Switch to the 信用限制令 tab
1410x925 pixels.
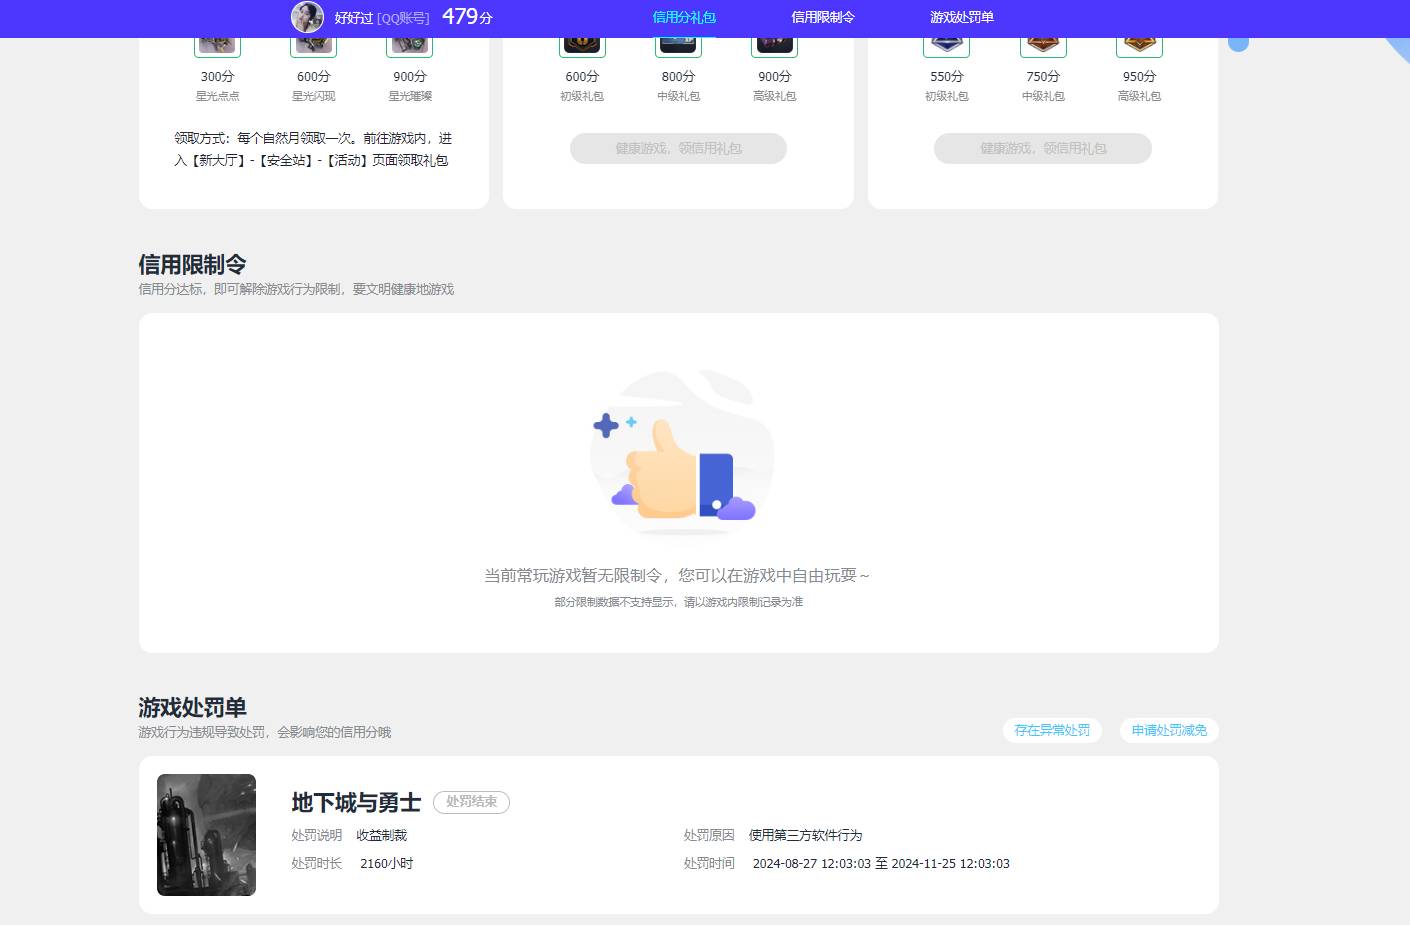point(821,17)
